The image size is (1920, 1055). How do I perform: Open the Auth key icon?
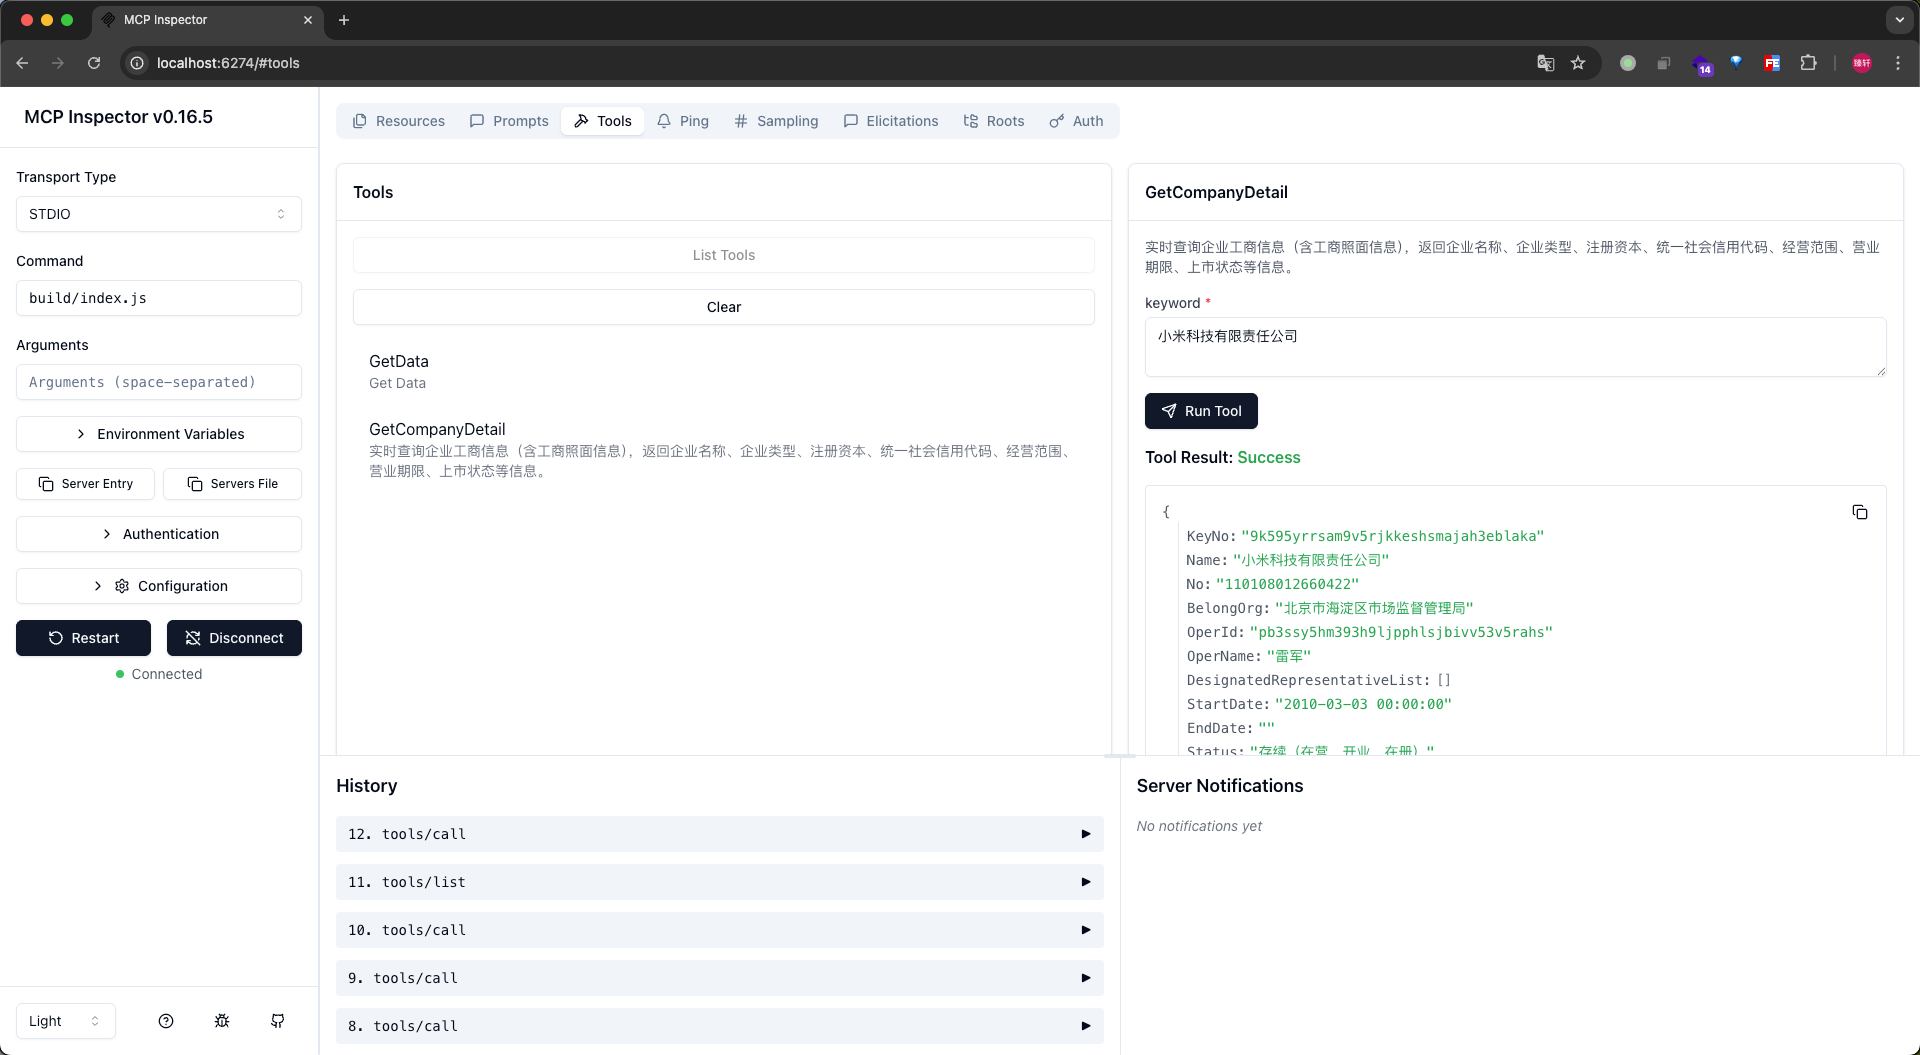pos(1057,121)
